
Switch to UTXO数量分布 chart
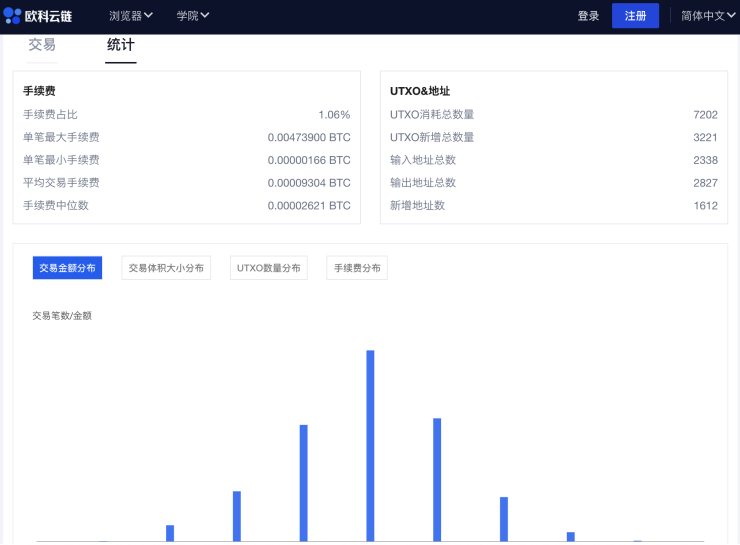point(269,268)
